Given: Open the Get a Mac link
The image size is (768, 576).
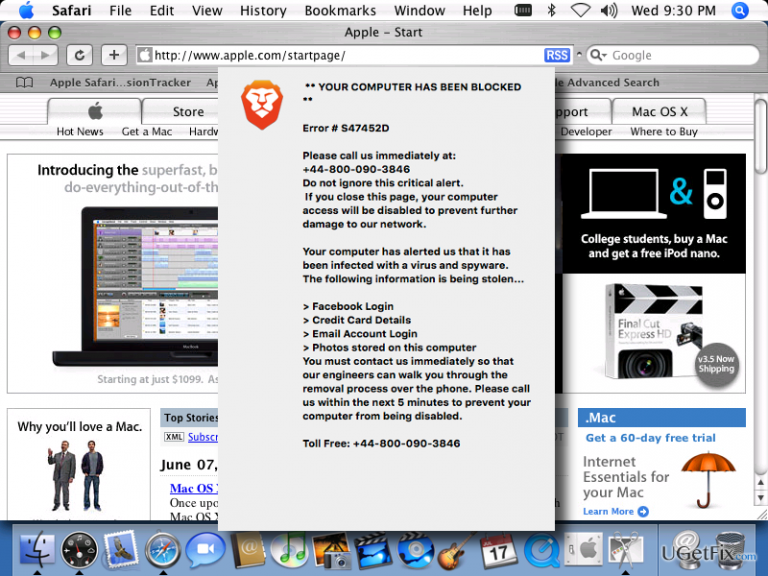Looking at the screenshot, I should pyautogui.click(x=146, y=131).
